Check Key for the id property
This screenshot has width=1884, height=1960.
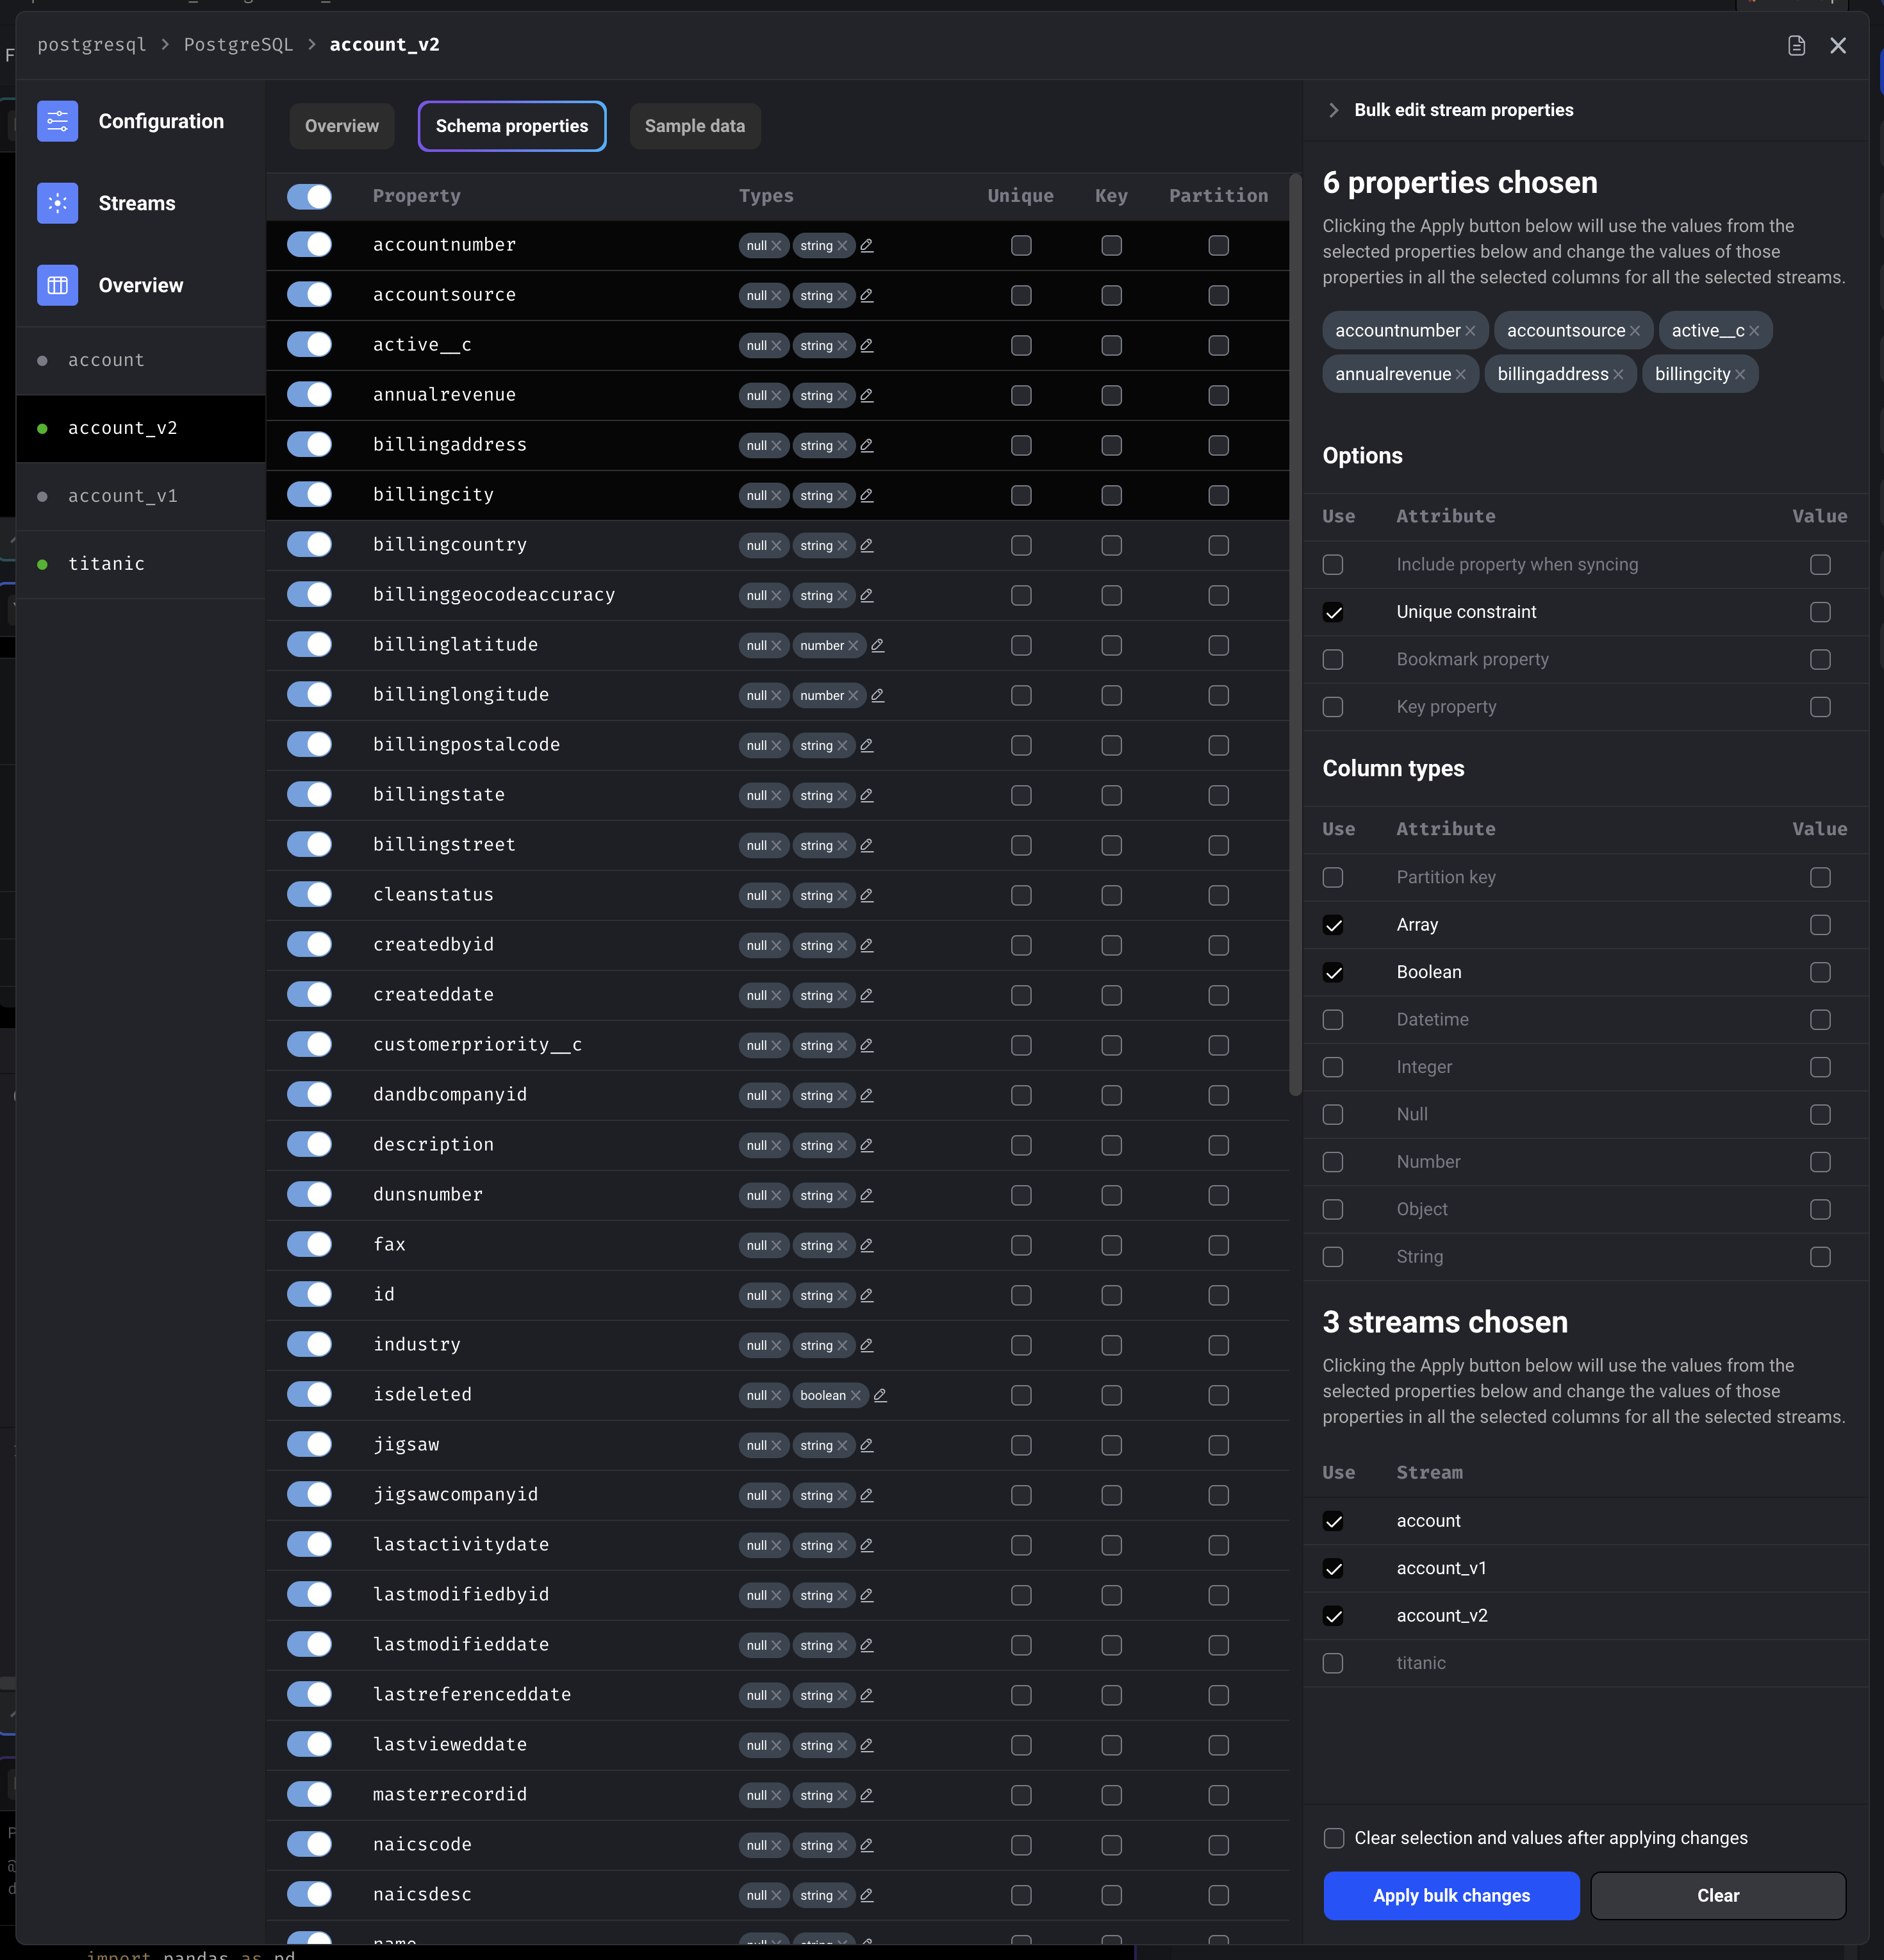[1112, 1296]
